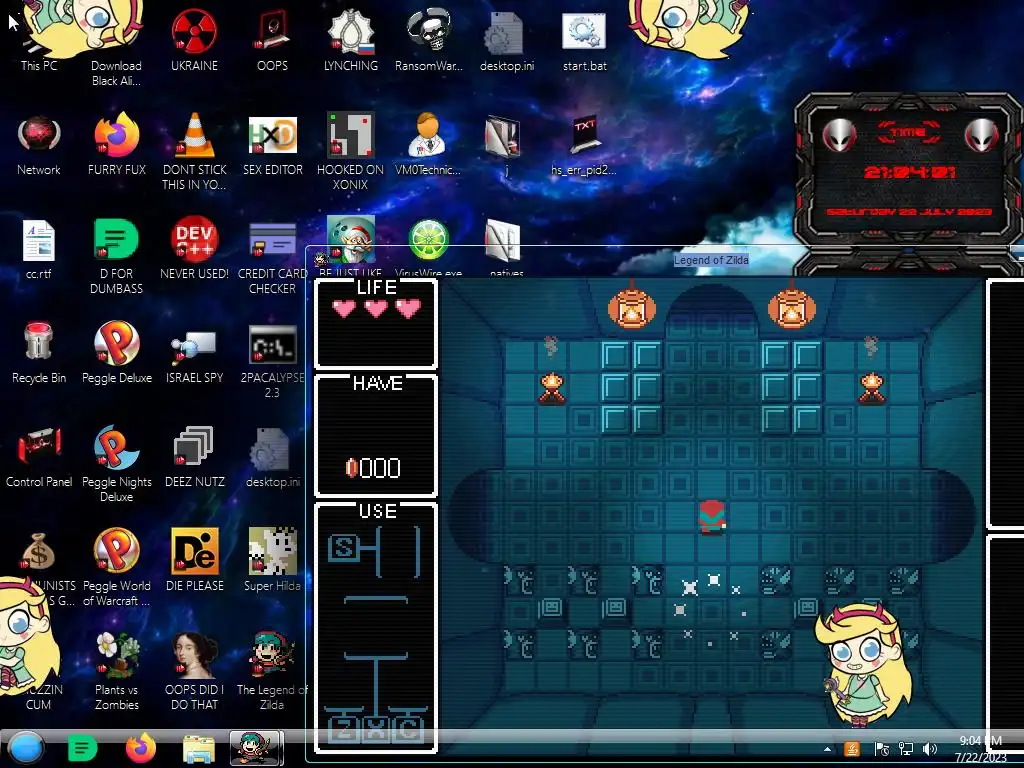Viewport: 1024px width, 768px height.
Task: Click the OOPS desktop shortcut
Action: [272, 40]
